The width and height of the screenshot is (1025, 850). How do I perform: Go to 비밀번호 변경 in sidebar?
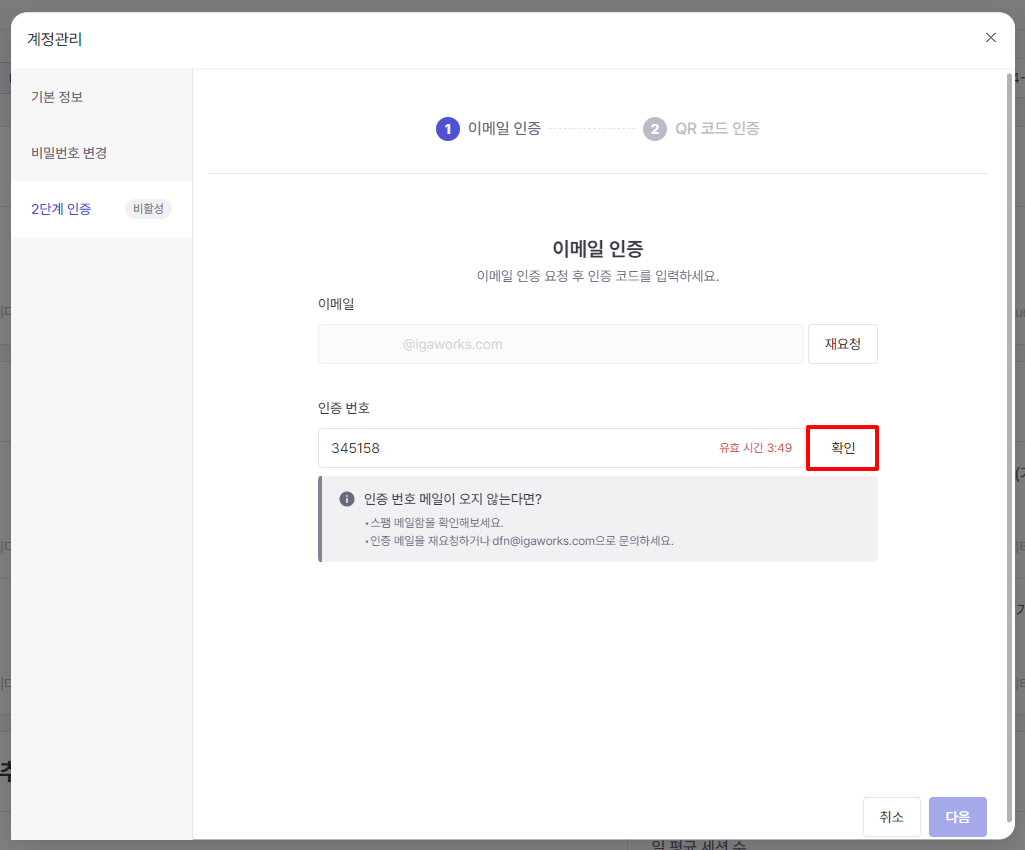[69, 153]
